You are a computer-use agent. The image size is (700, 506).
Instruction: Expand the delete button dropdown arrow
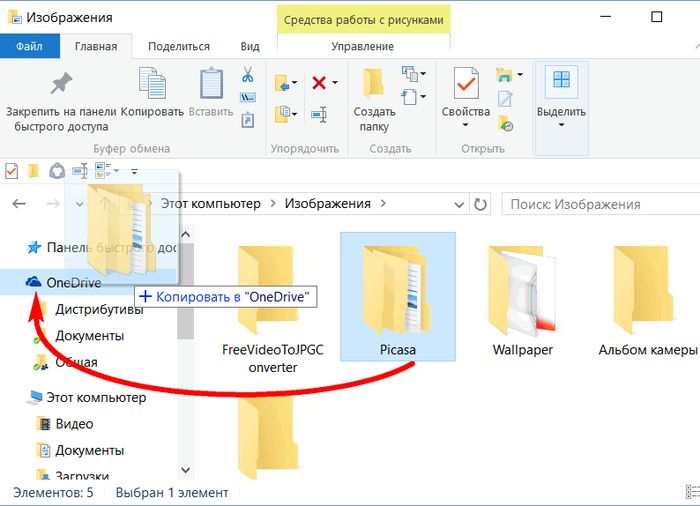335,83
